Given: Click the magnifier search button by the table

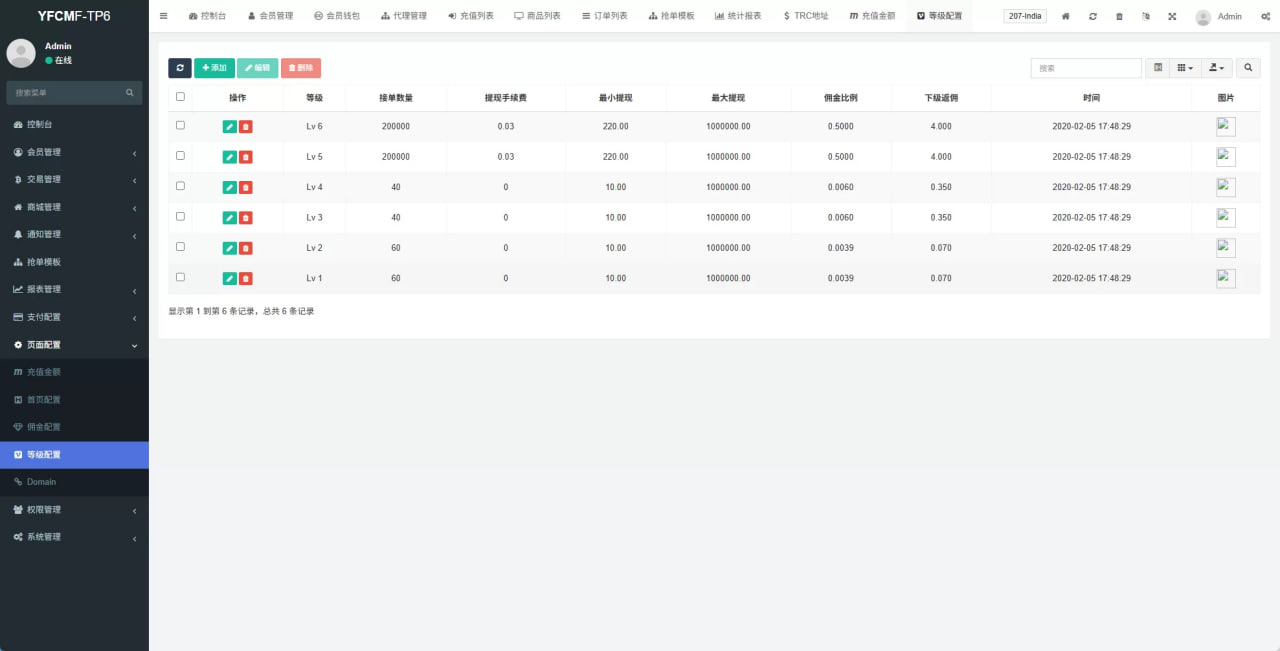Looking at the screenshot, I should click(1248, 68).
